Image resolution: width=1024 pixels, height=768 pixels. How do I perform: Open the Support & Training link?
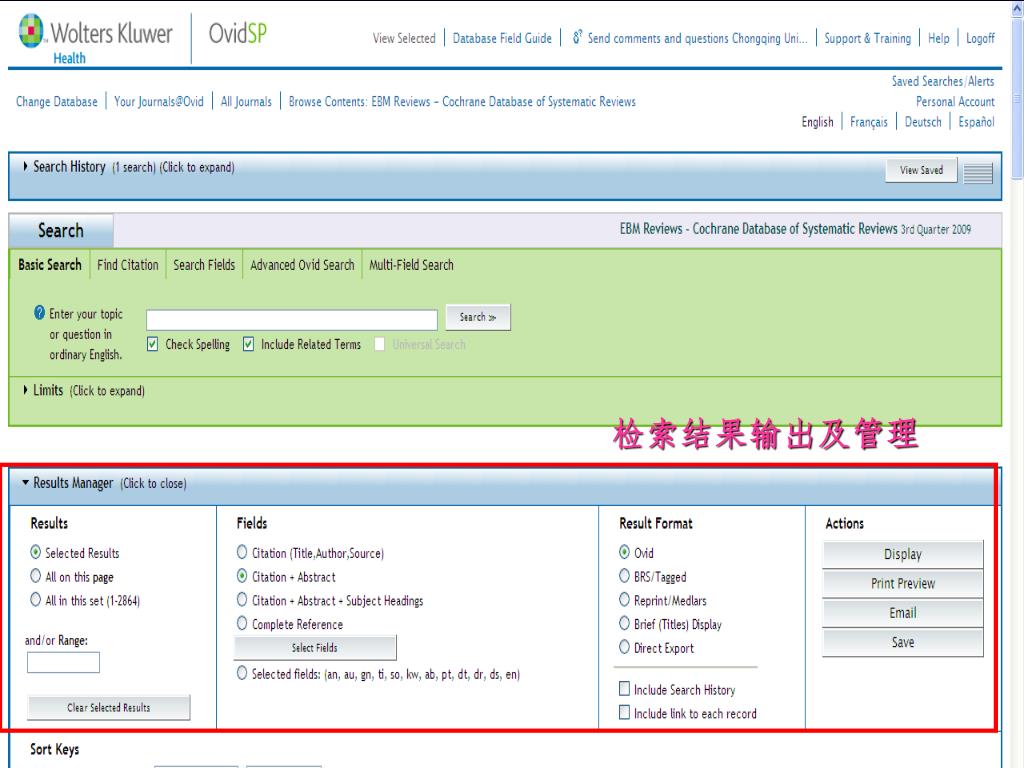[867, 39]
